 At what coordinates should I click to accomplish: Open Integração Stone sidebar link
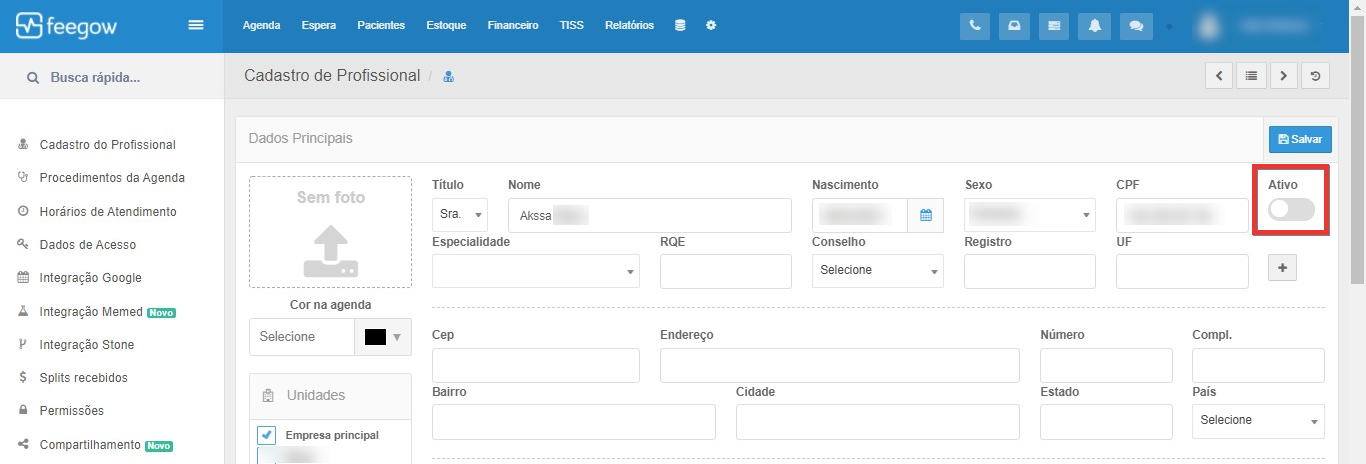tap(87, 345)
